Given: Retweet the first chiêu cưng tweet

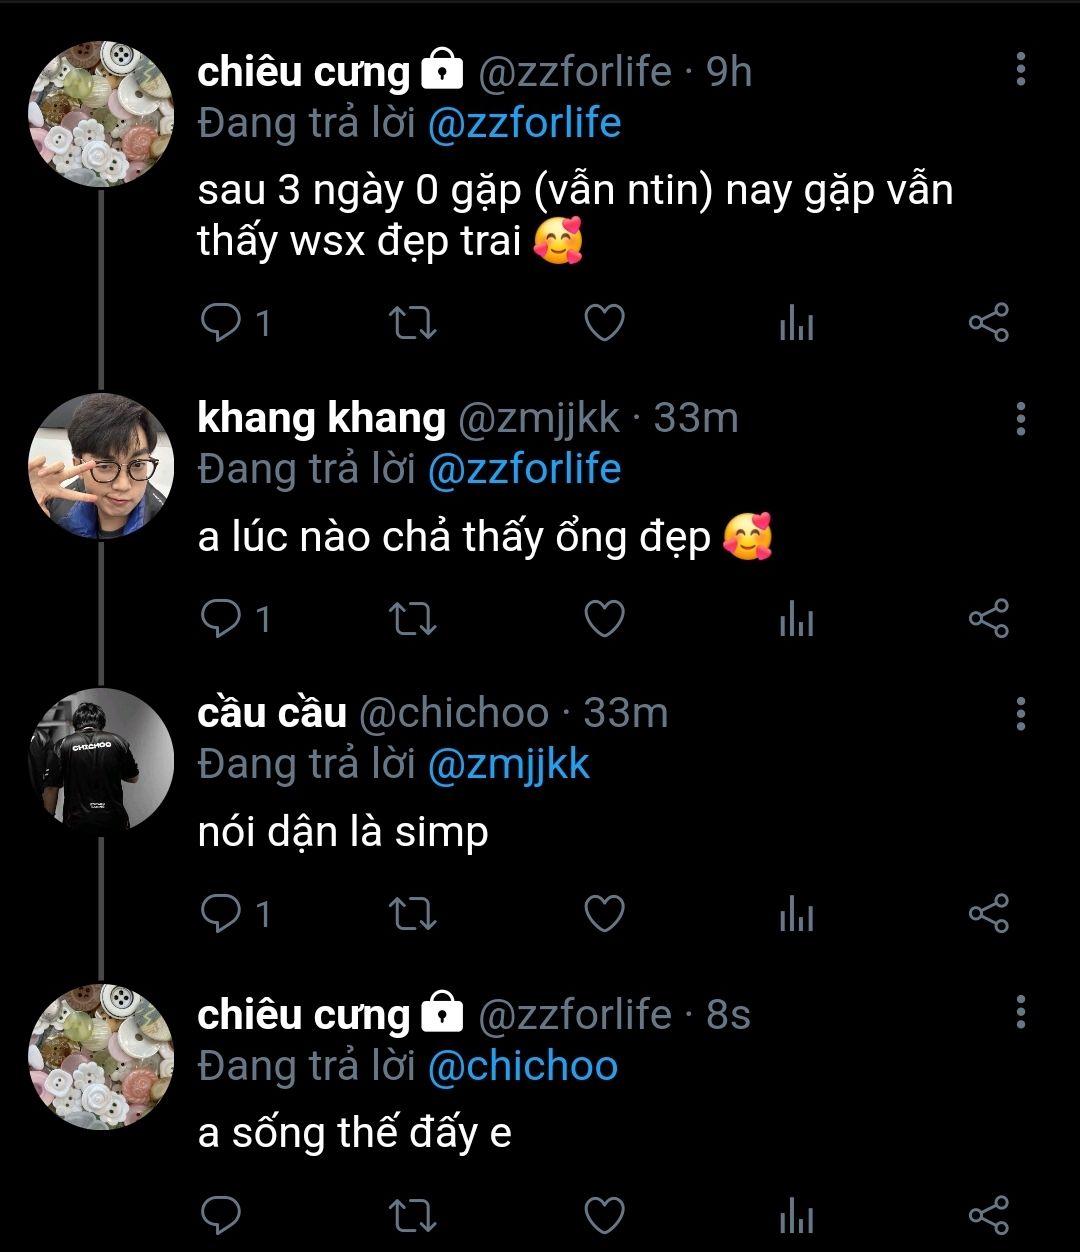Looking at the screenshot, I should pyautogui.click(x=412, y=323).
